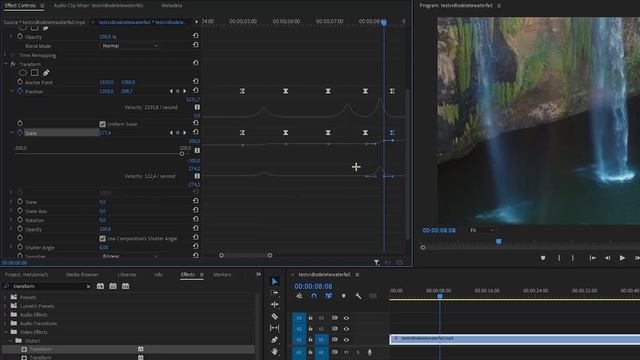Select the Ripple Edit tool
The width and height of the screenshot is (640, 360).
click(274, 304)
